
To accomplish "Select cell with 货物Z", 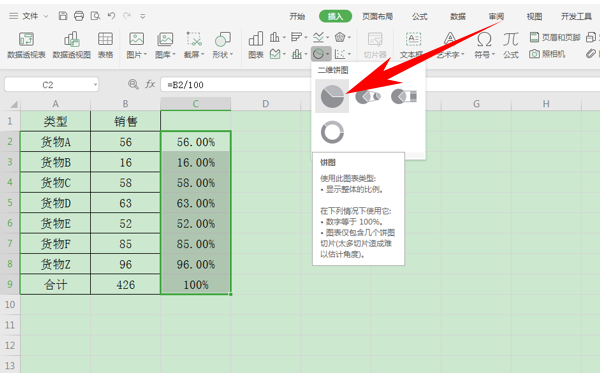I will pyautogui.click(x=55, y=264).
